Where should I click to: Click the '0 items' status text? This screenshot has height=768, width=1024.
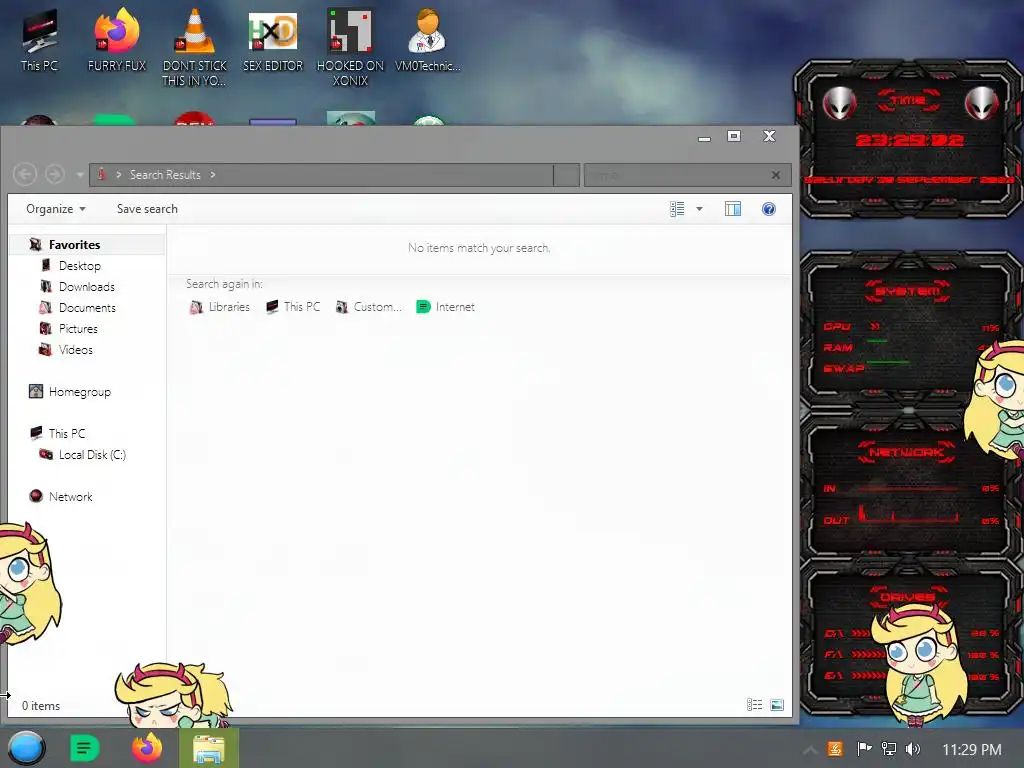[41, 706]
